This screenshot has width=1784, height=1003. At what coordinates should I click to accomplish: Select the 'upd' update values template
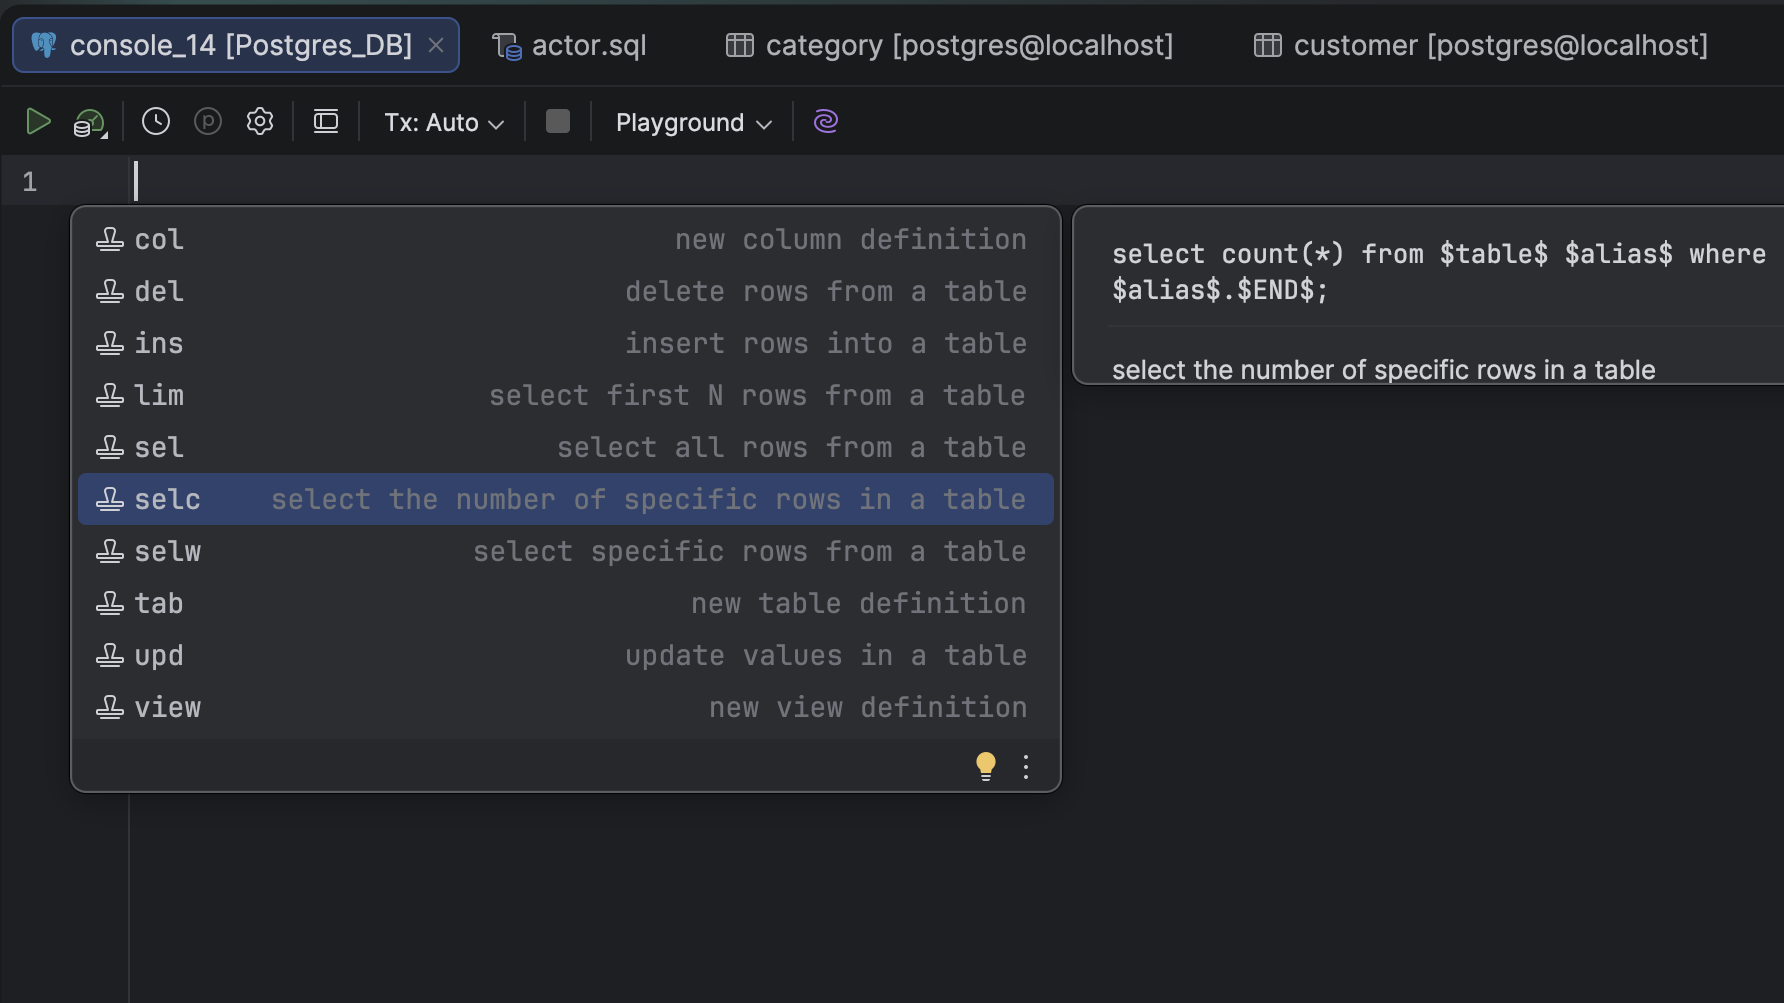[x=566, y=656]
